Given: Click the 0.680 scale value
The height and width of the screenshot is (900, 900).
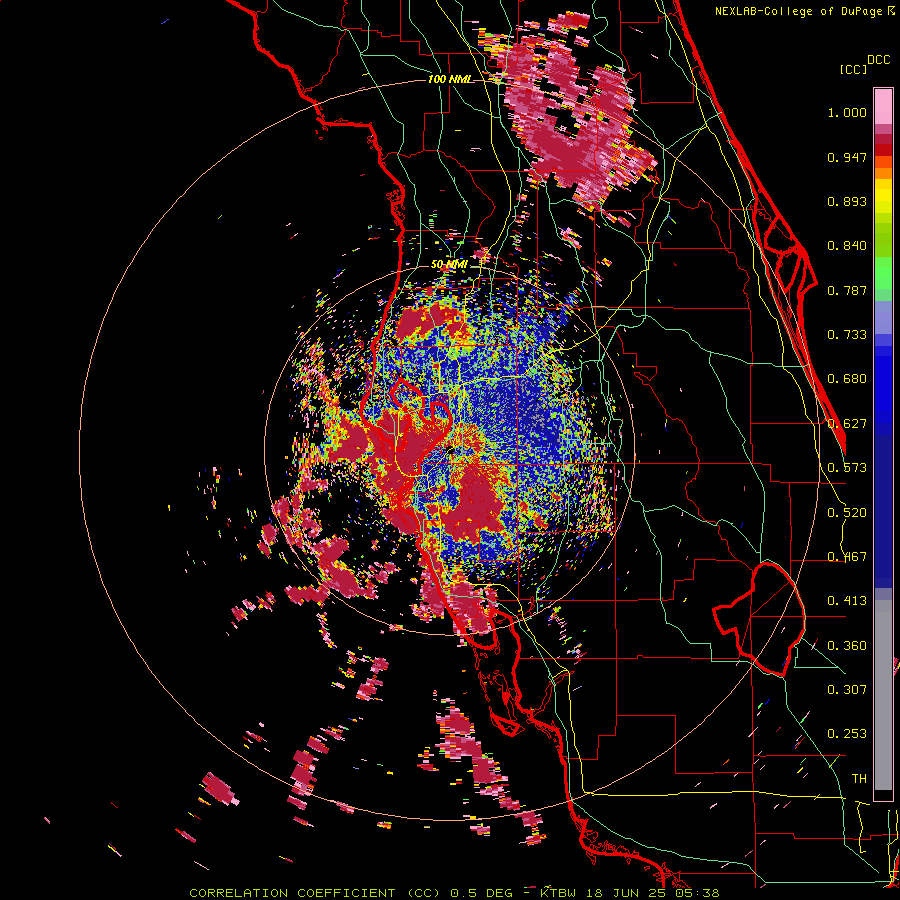Looking at the screenshot, I should pyautogui.click(x=847, y=379).
